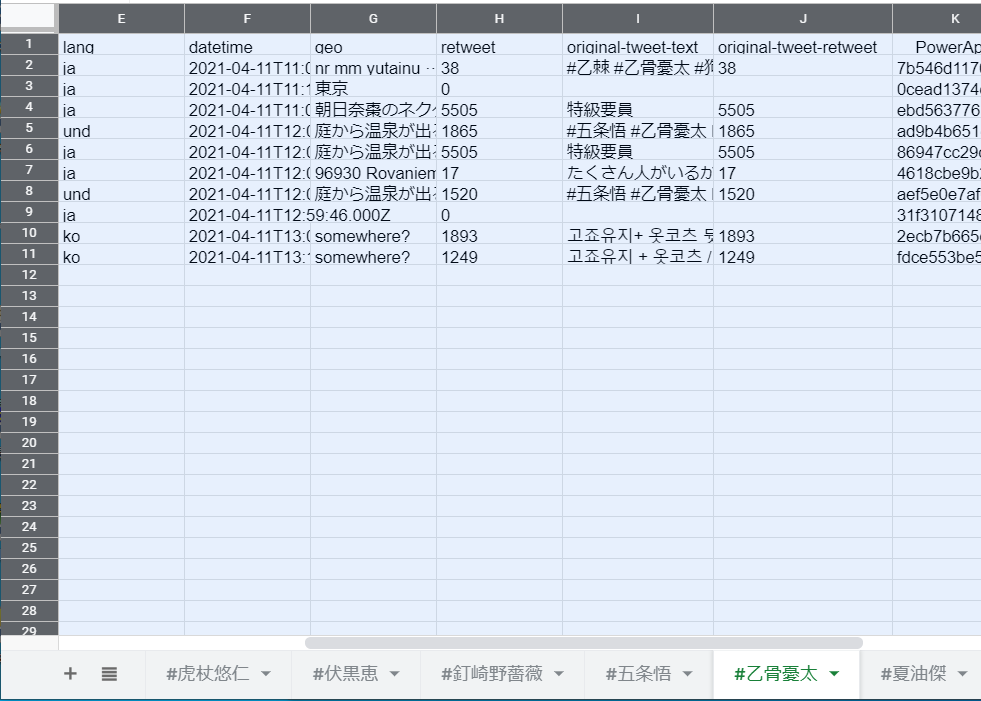Click lang cell 'ko' in row 10
This screenshot has height=701, width=981.
pos(121,233)
